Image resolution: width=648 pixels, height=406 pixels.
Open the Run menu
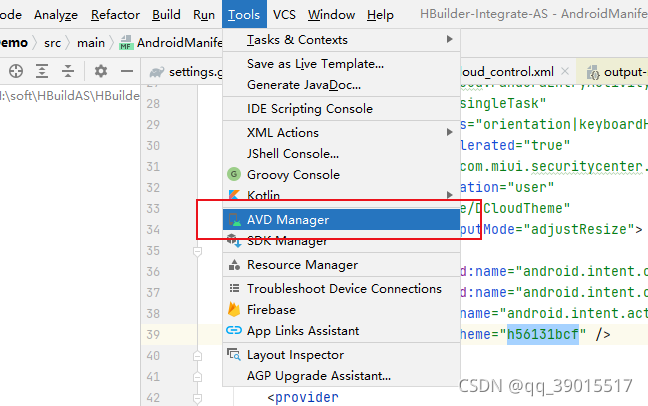pyautogui.click(x=204, y=15)
